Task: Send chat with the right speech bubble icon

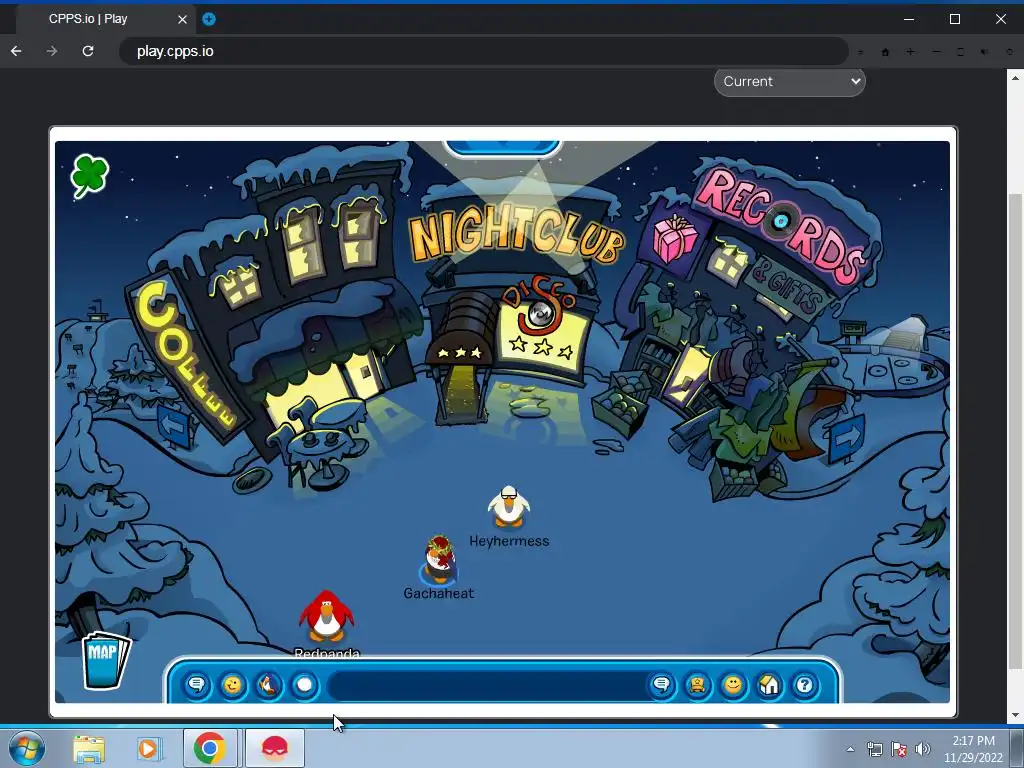Action: (x=662, y=685)
